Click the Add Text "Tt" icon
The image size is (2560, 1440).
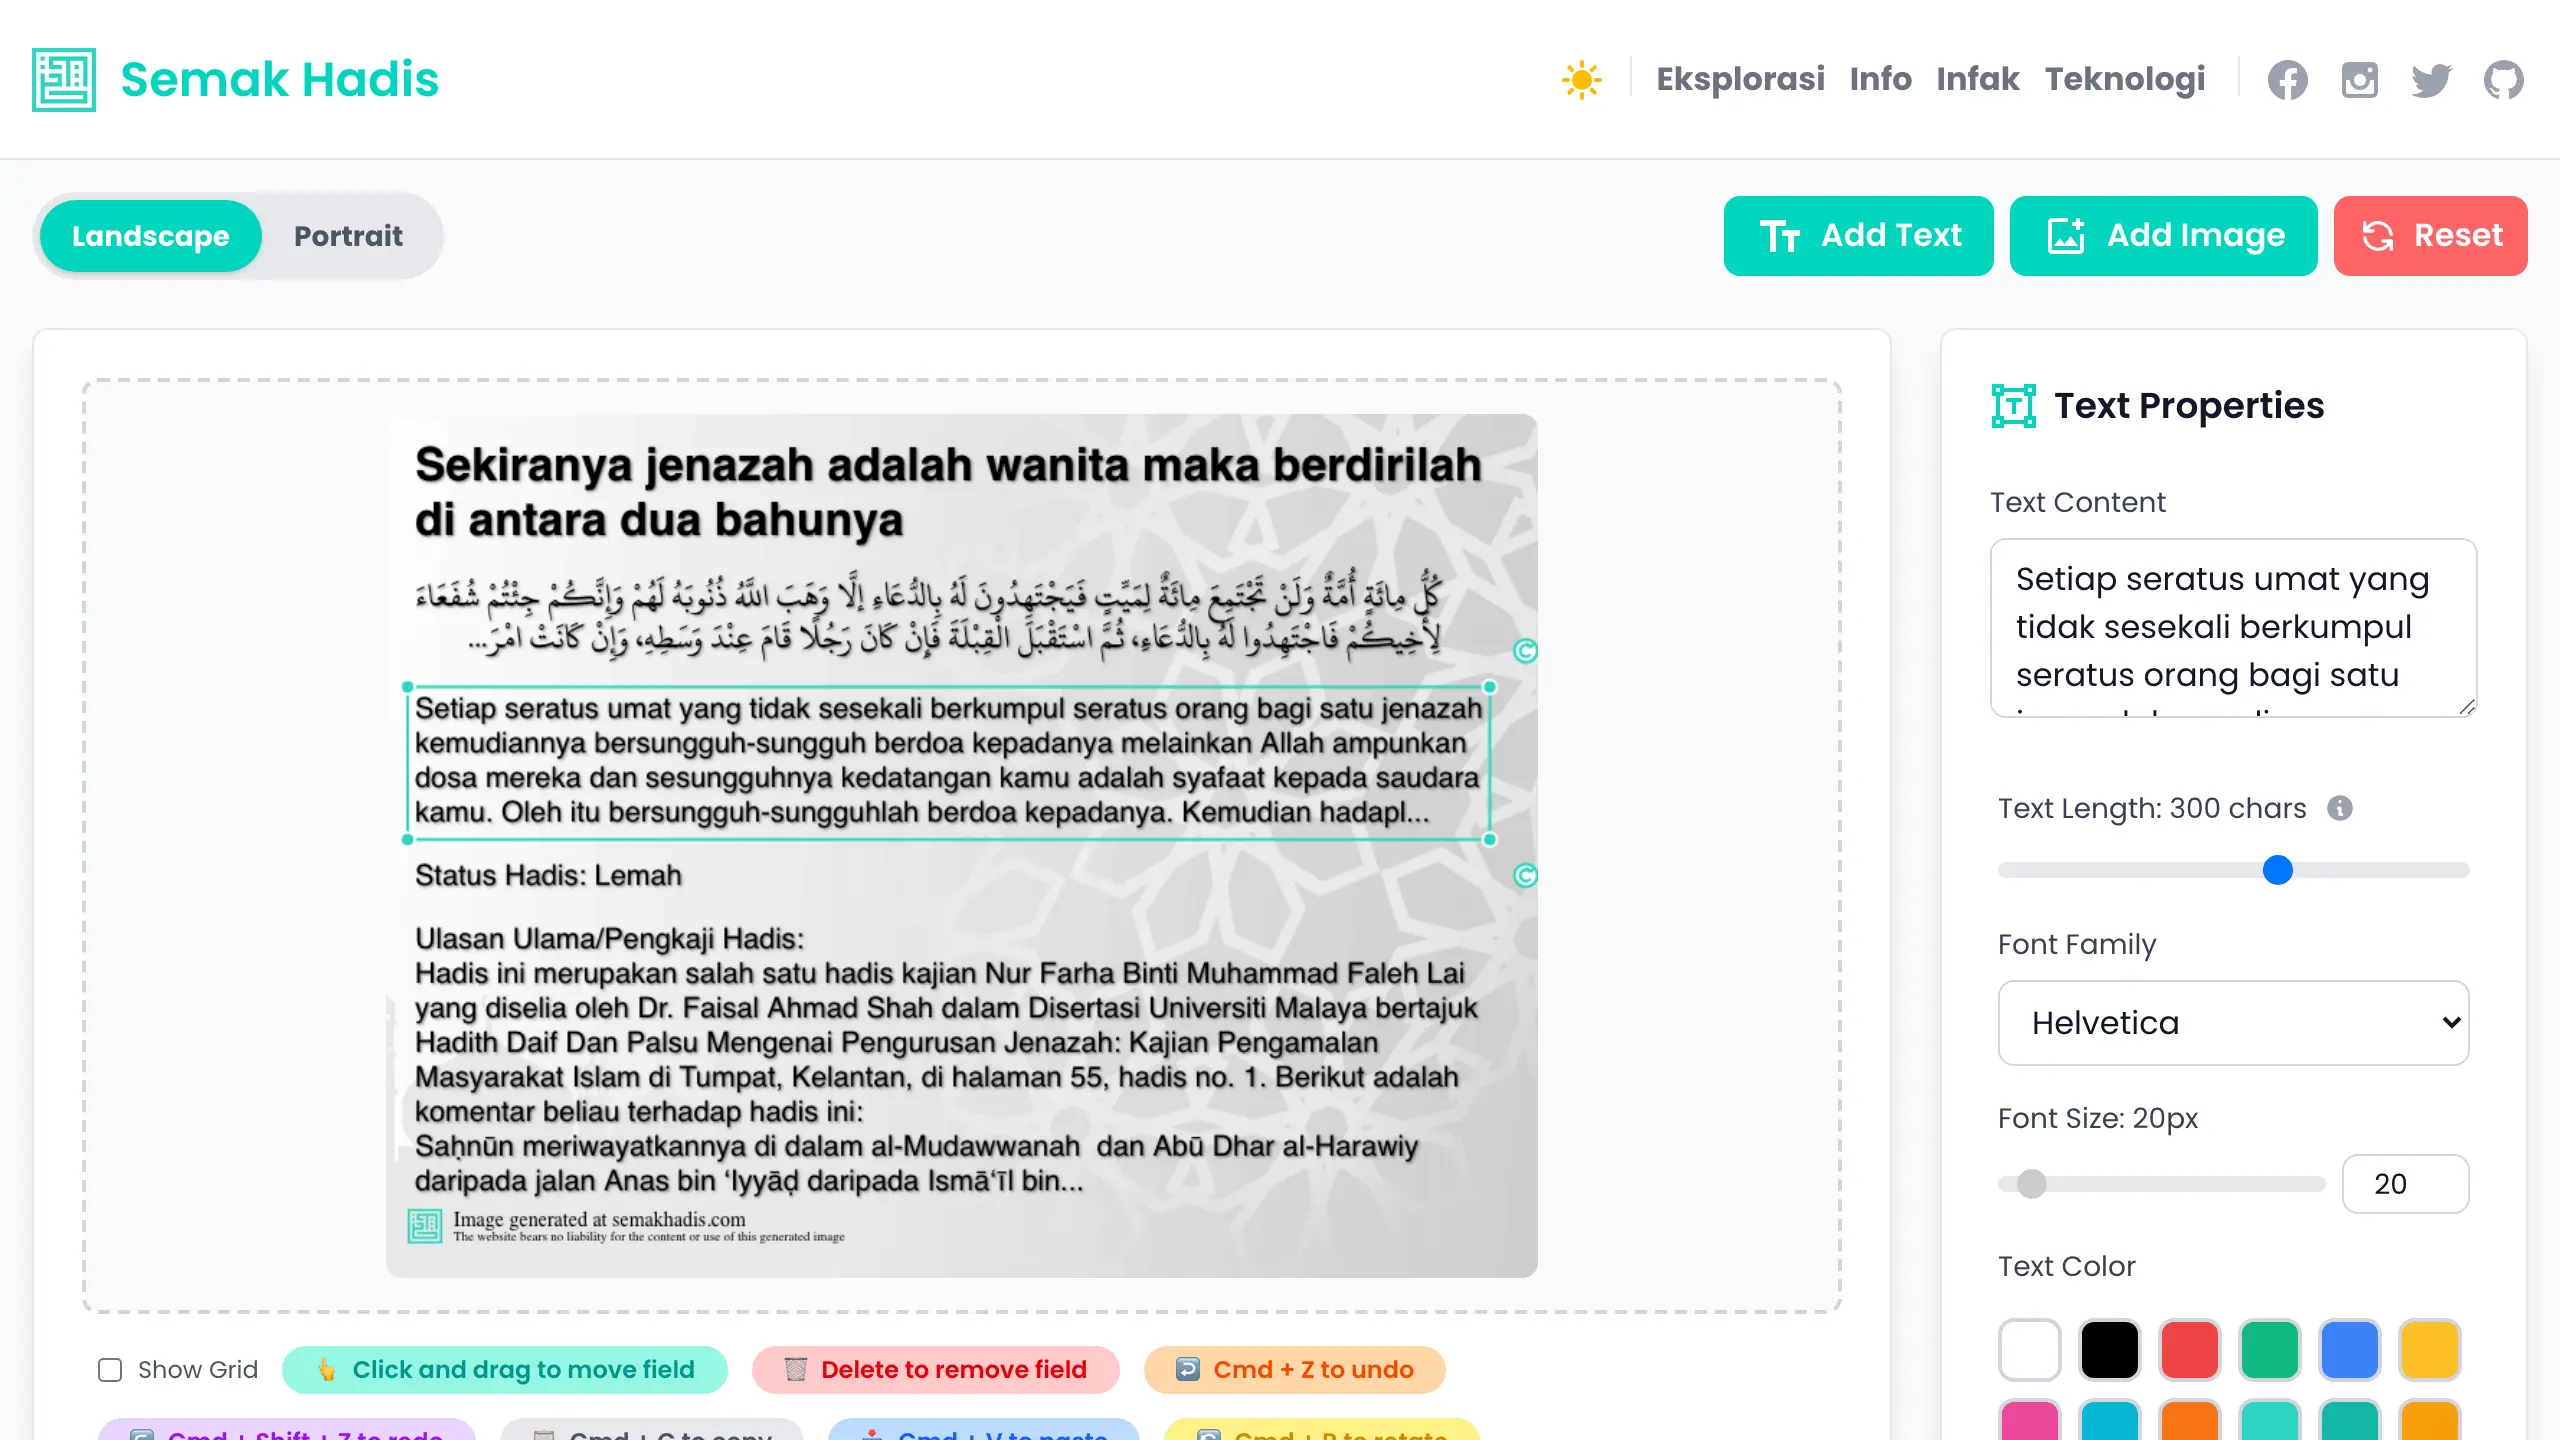[1783, 236]
